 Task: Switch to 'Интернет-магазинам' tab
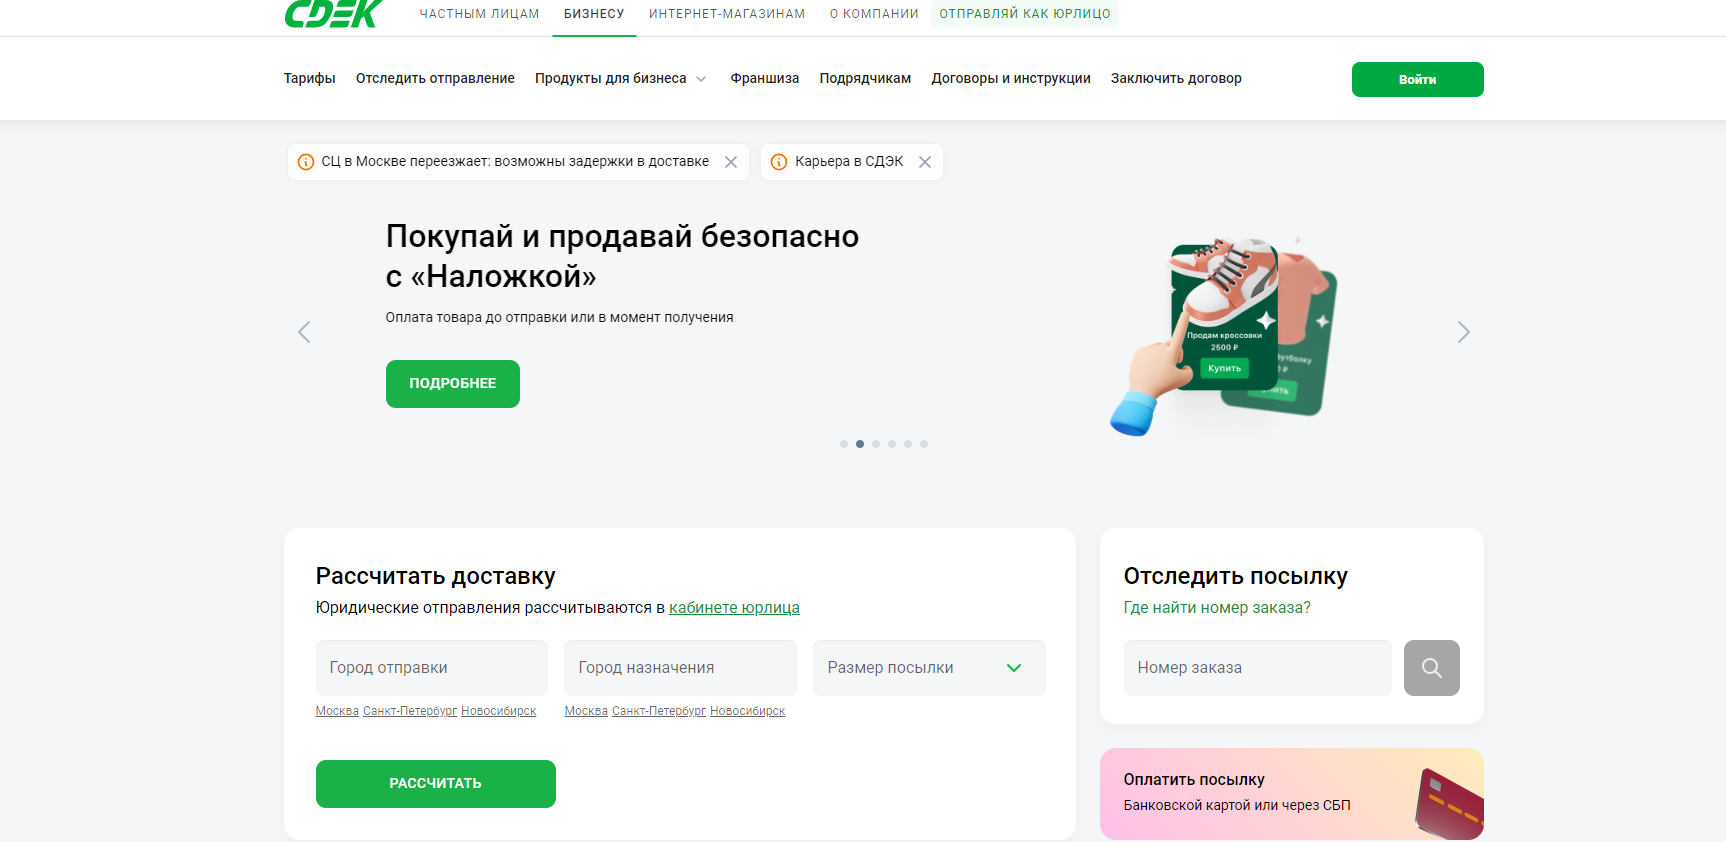[726, 14]
